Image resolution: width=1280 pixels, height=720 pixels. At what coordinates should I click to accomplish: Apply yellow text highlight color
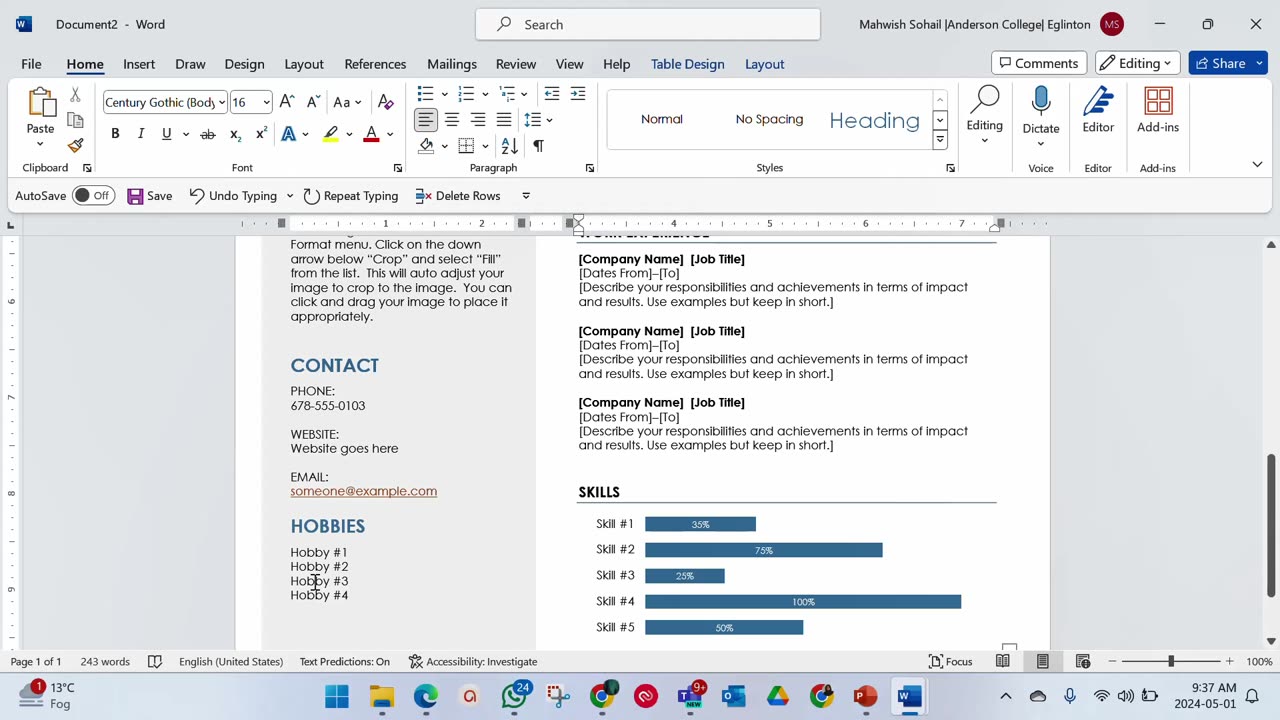(x=330, y=134)
